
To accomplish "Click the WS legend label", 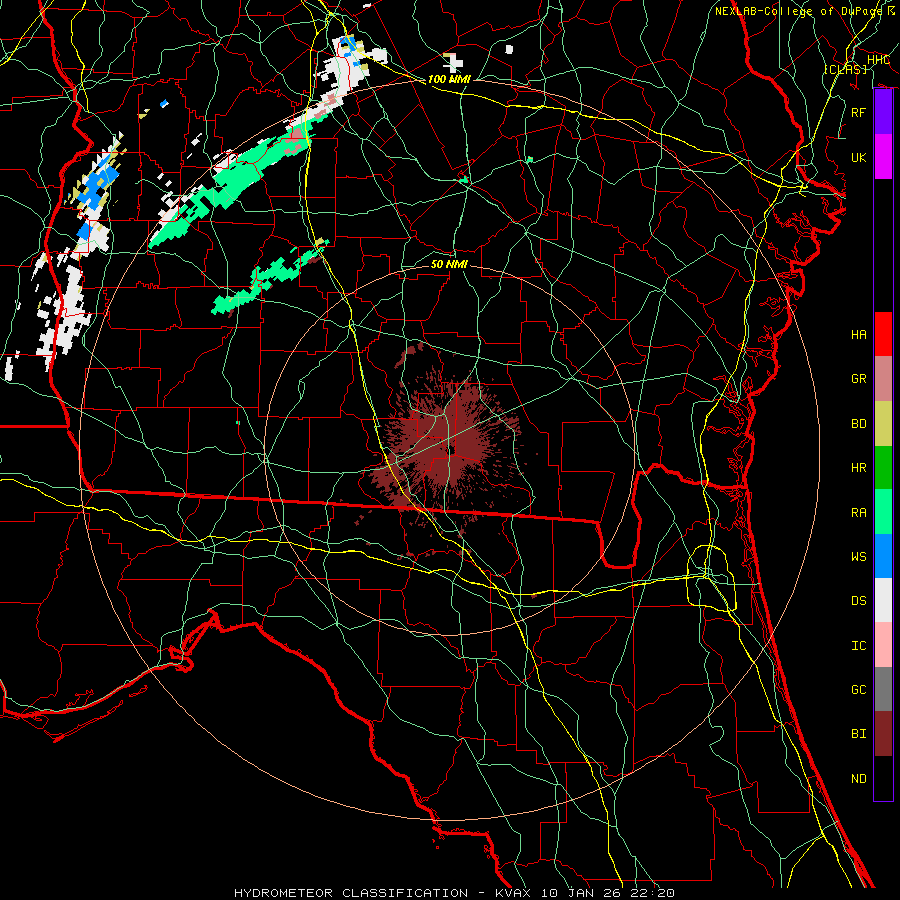I will (859, 557).
